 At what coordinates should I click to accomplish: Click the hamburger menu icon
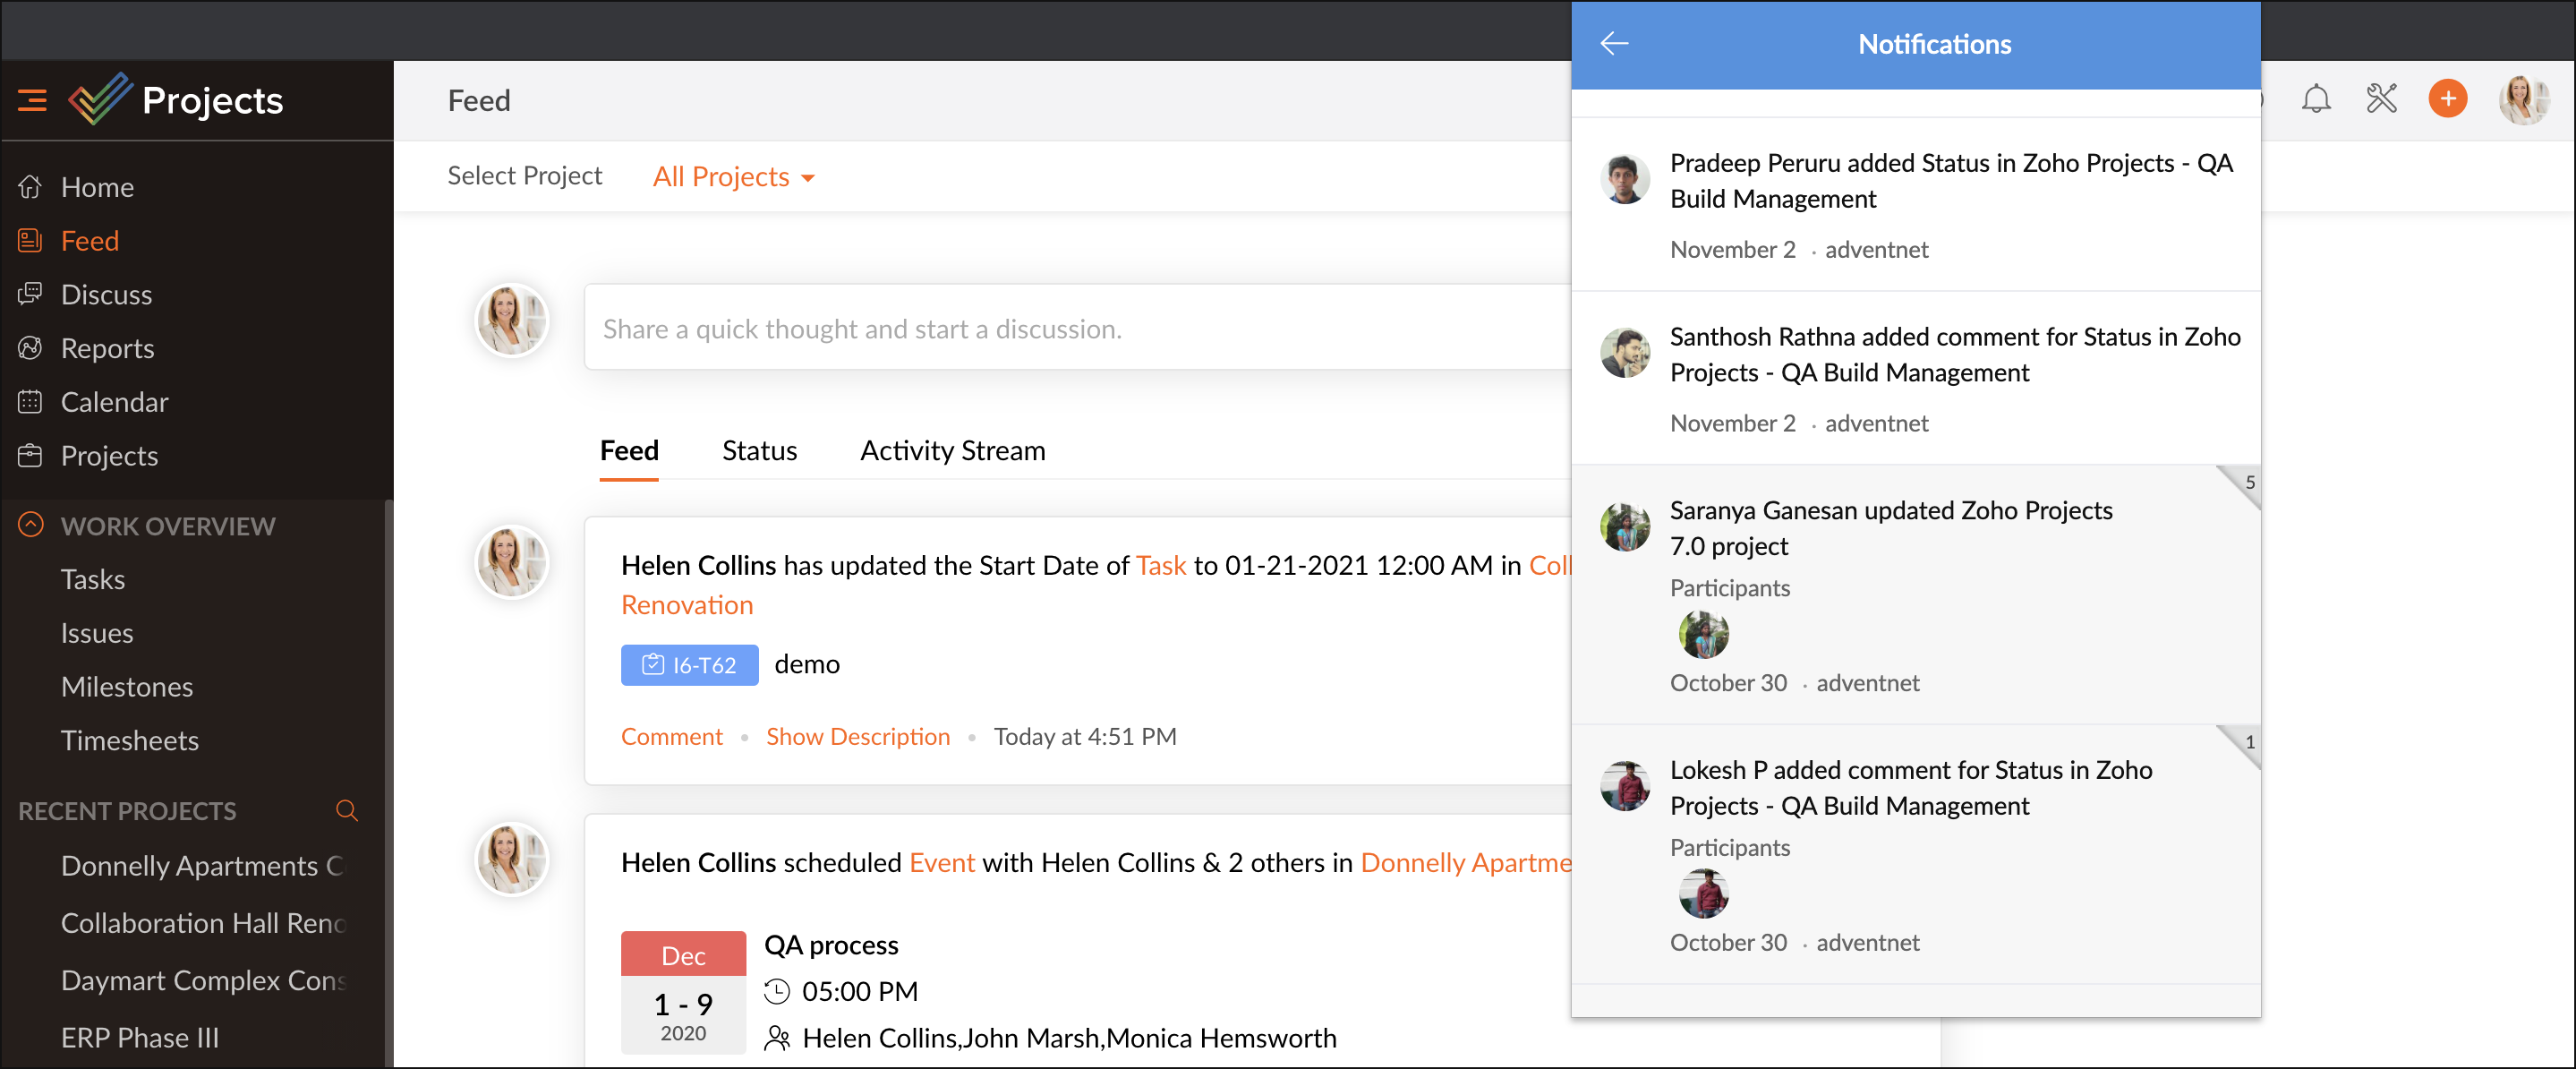pos(32,100)
